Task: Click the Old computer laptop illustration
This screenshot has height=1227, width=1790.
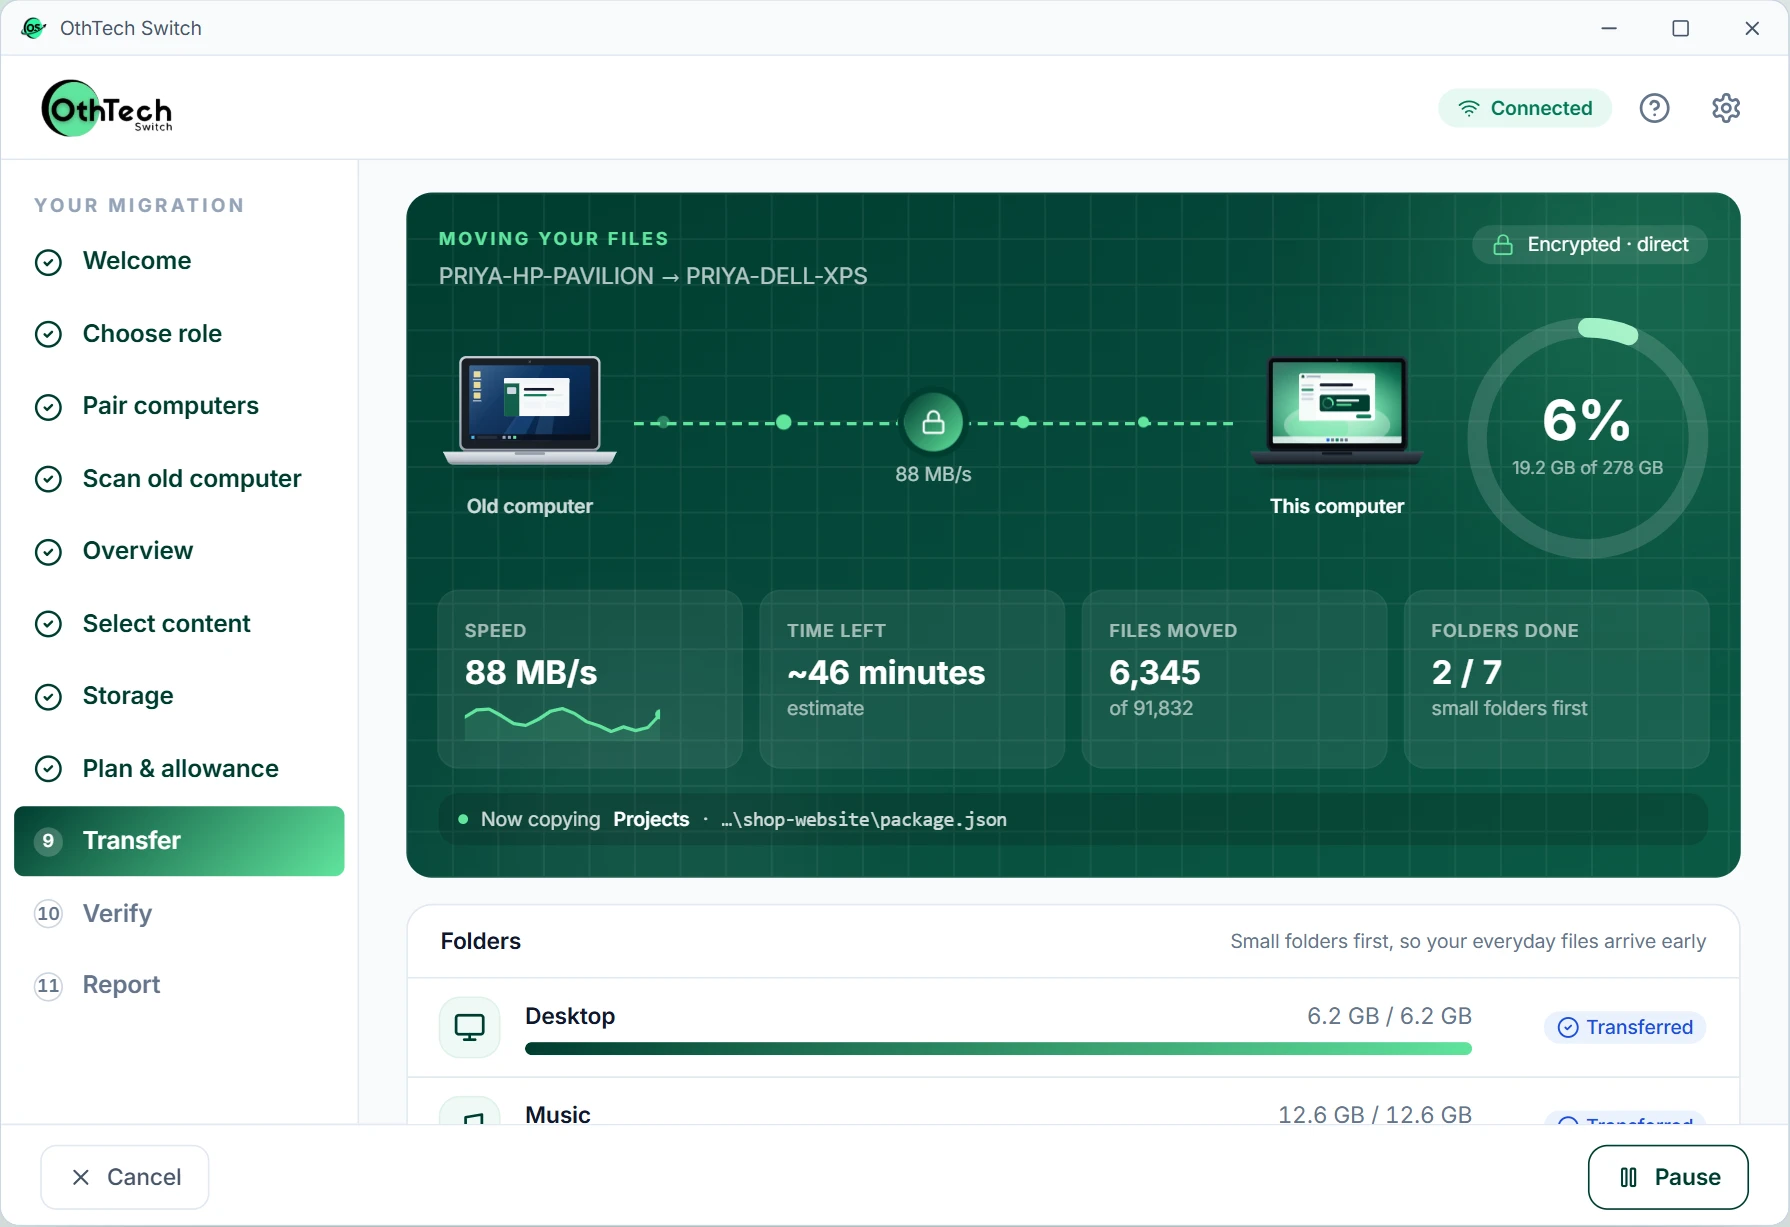Action: [530, 410]
